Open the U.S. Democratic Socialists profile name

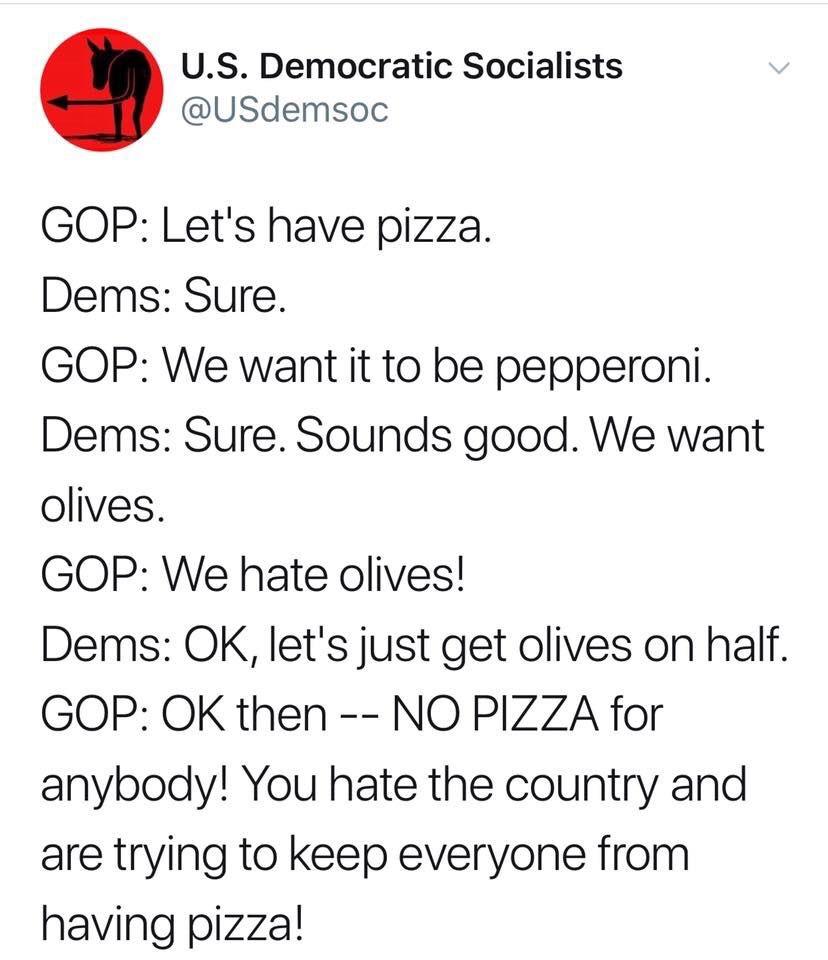pyautogui.click(x=401, y=66)
